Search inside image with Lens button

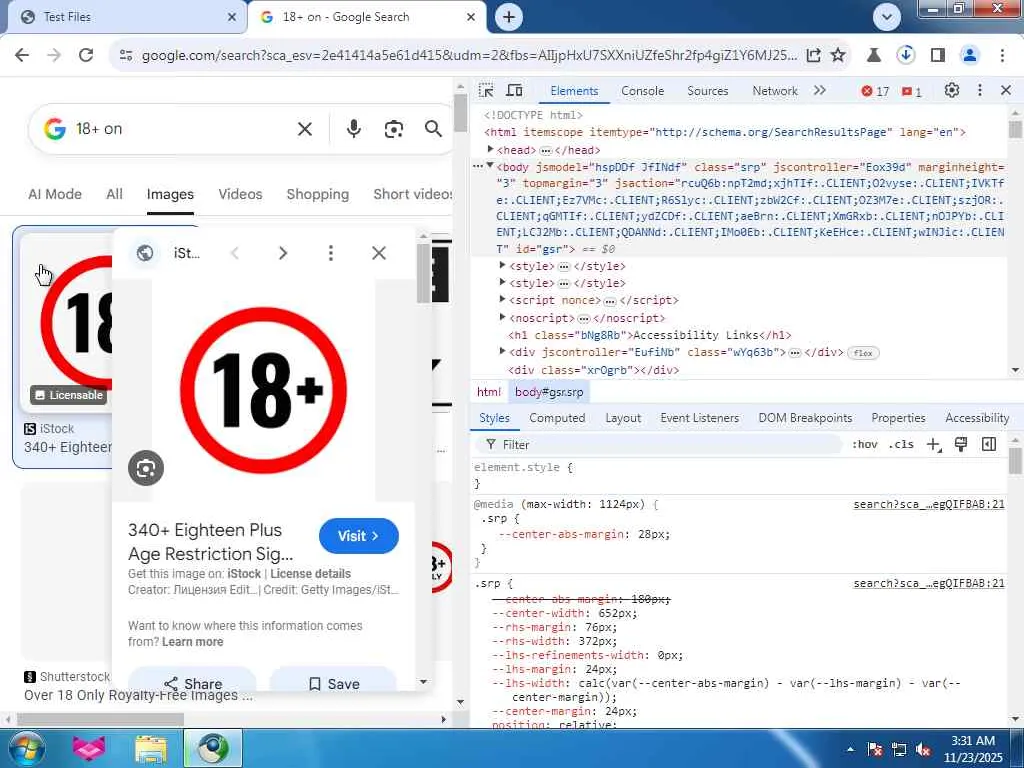click(x=146, y=468)
